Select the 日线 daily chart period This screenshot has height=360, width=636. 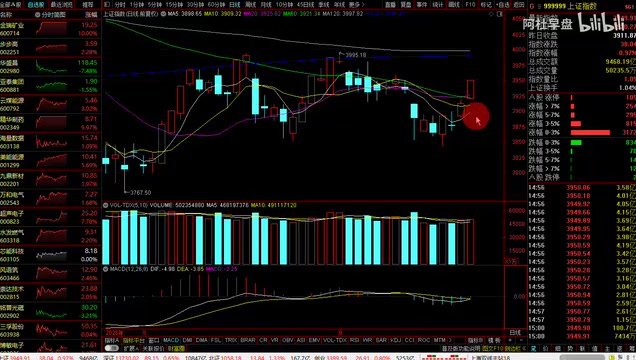tap(235, 4)
